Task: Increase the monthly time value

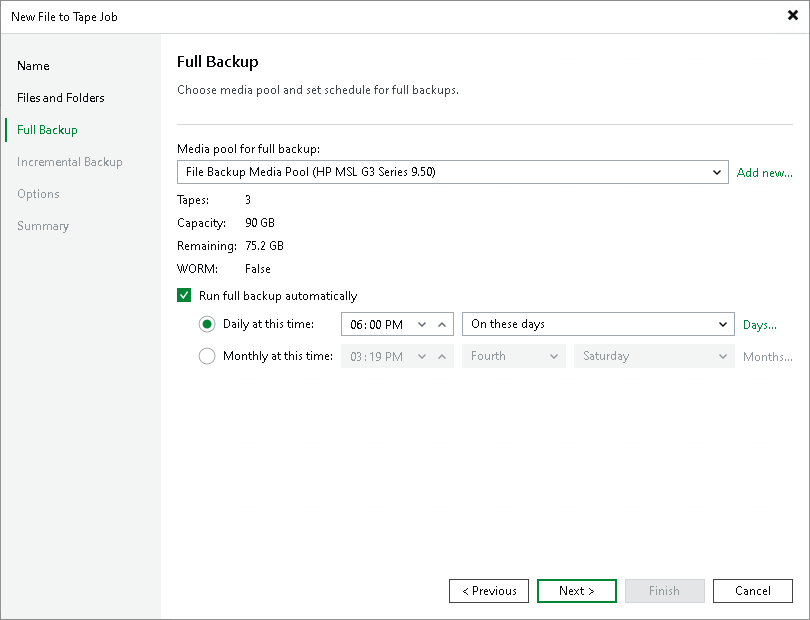Action: [442, 356]
